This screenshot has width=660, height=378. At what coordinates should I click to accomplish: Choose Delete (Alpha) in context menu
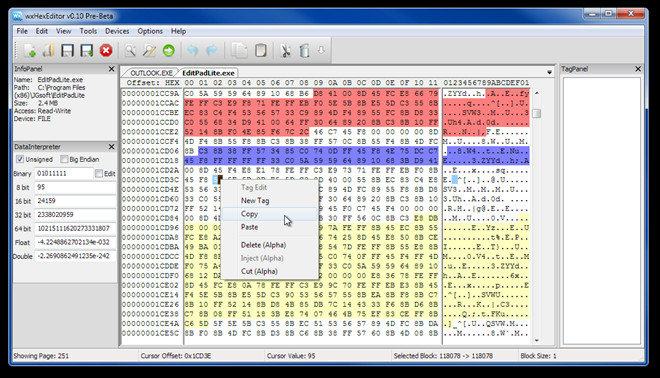269,245
